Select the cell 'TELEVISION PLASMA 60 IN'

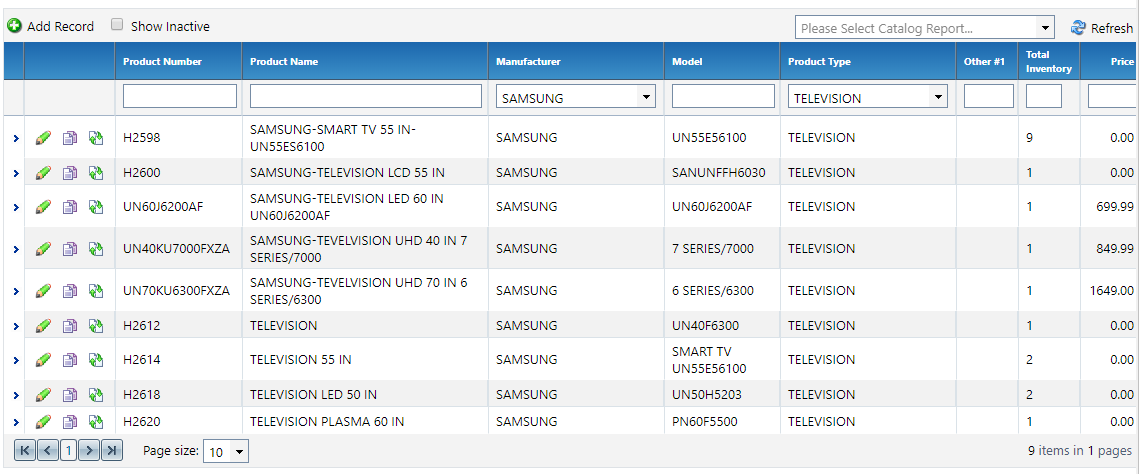click(327, 421)
